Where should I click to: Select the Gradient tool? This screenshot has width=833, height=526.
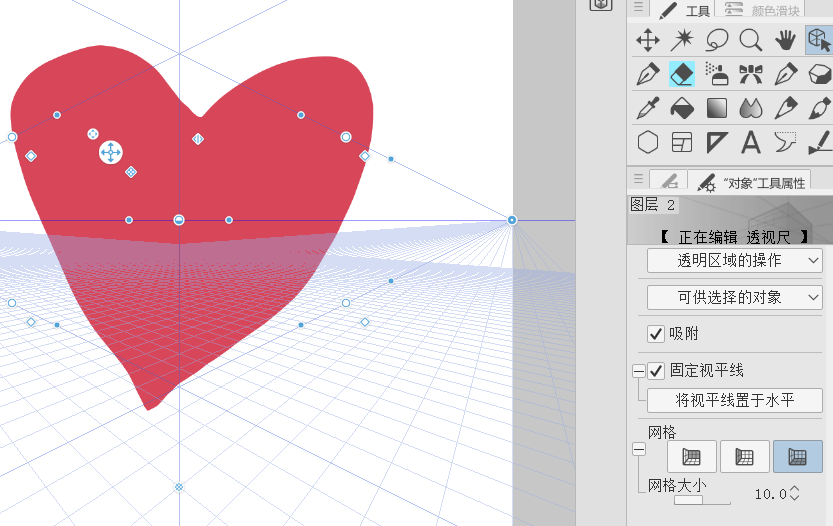tap(717, 108)
